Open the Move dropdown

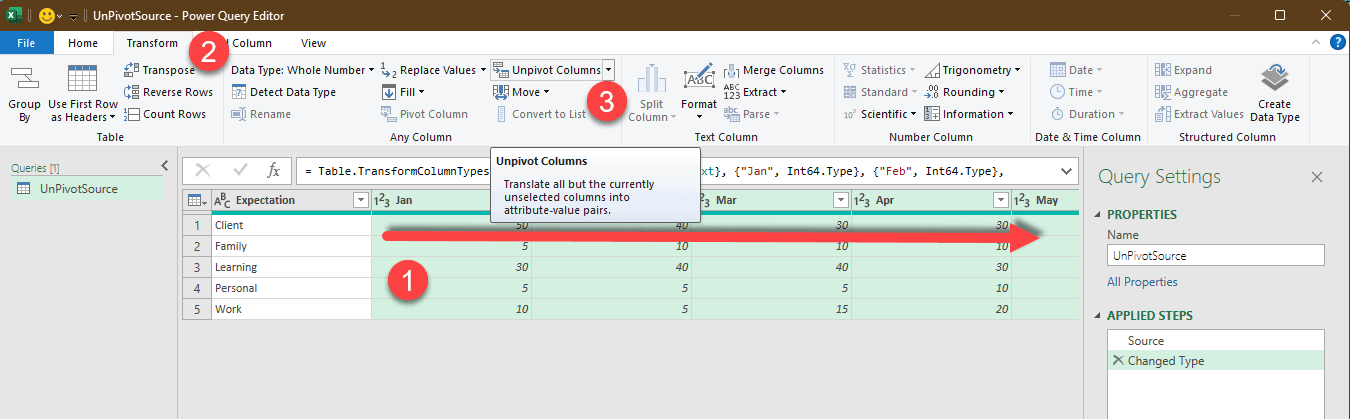521,92
